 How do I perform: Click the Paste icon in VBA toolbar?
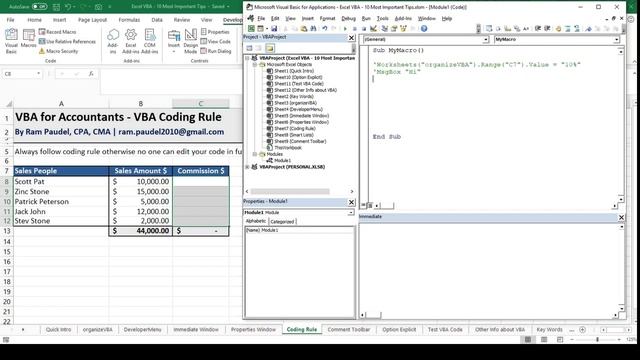pyautogui.click(x=304, y=29)
